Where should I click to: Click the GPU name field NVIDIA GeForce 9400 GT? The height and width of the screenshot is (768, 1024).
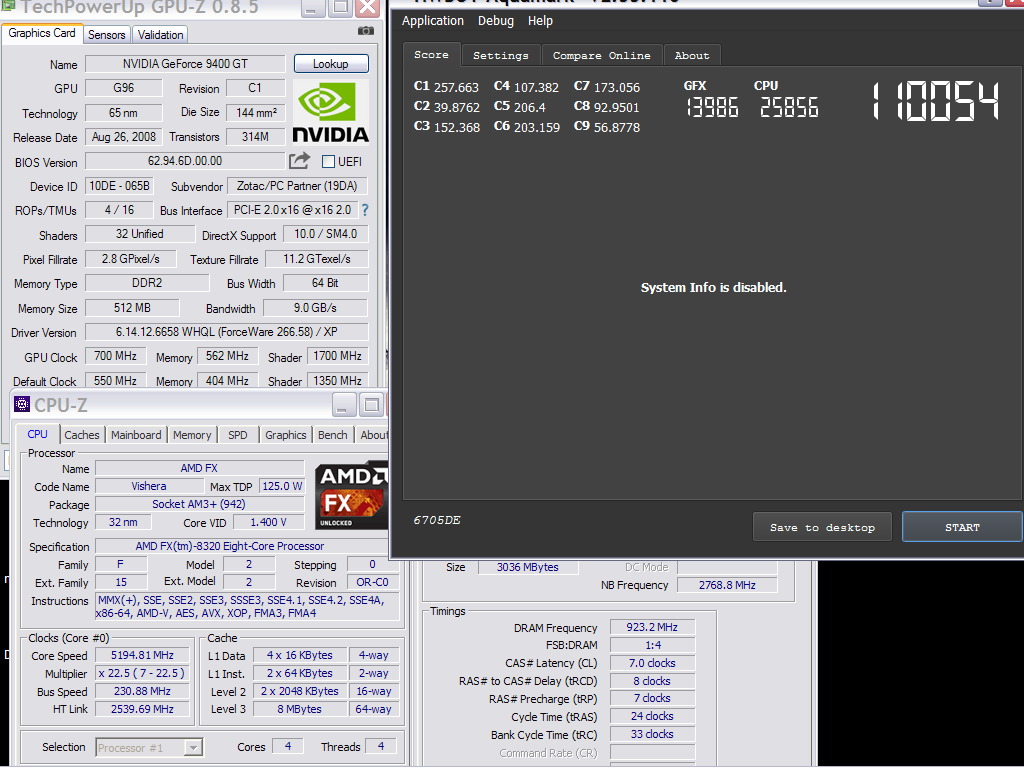185,64
